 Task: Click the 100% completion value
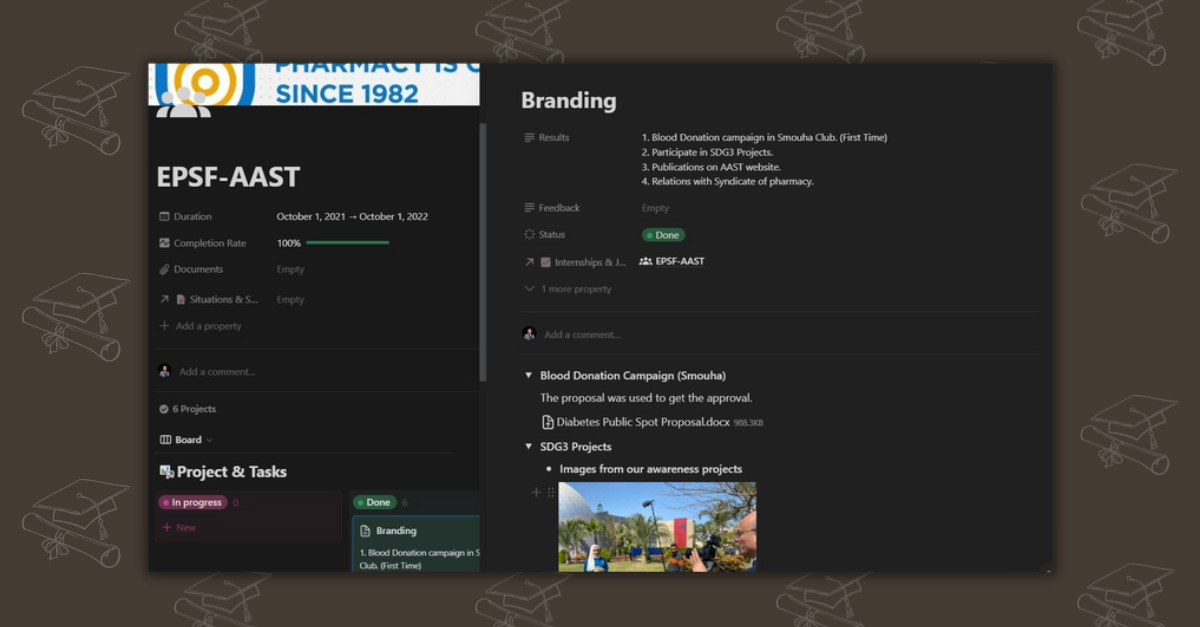[289, 243]
